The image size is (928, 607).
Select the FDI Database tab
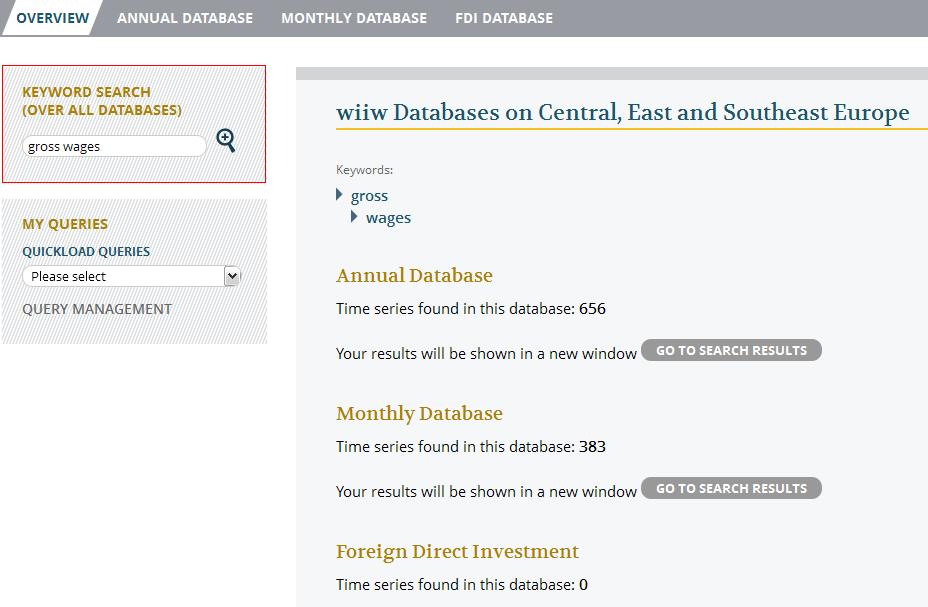(x=503, y=18)
